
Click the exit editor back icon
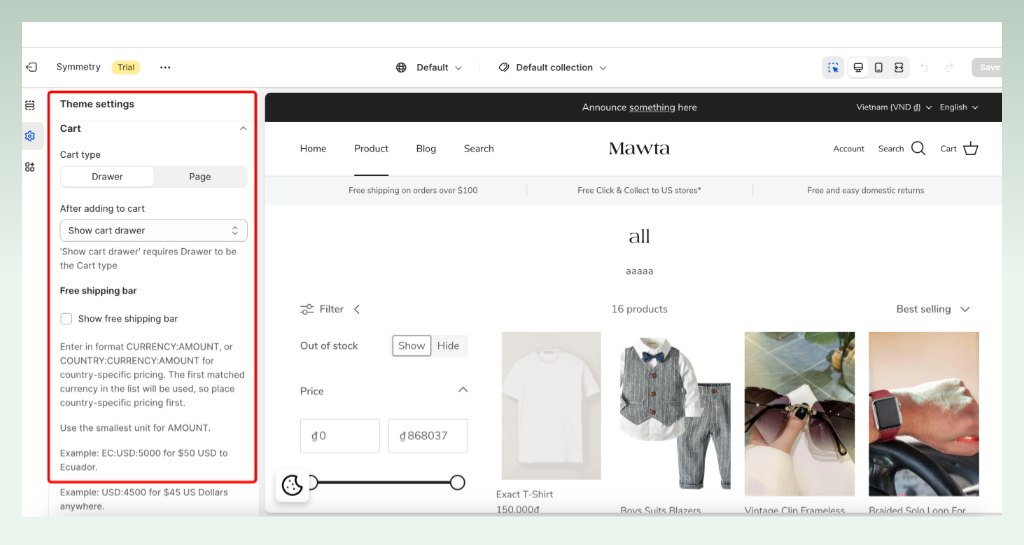pyautogui.click(x=31, y=67)
